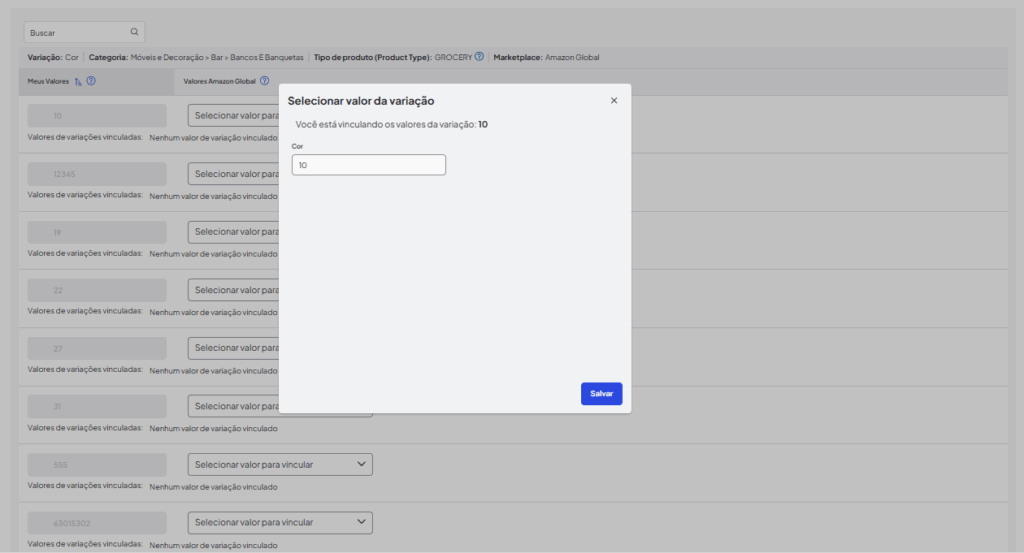Click the magnifier icon in the Buscar field

click(x=134, y=32)
